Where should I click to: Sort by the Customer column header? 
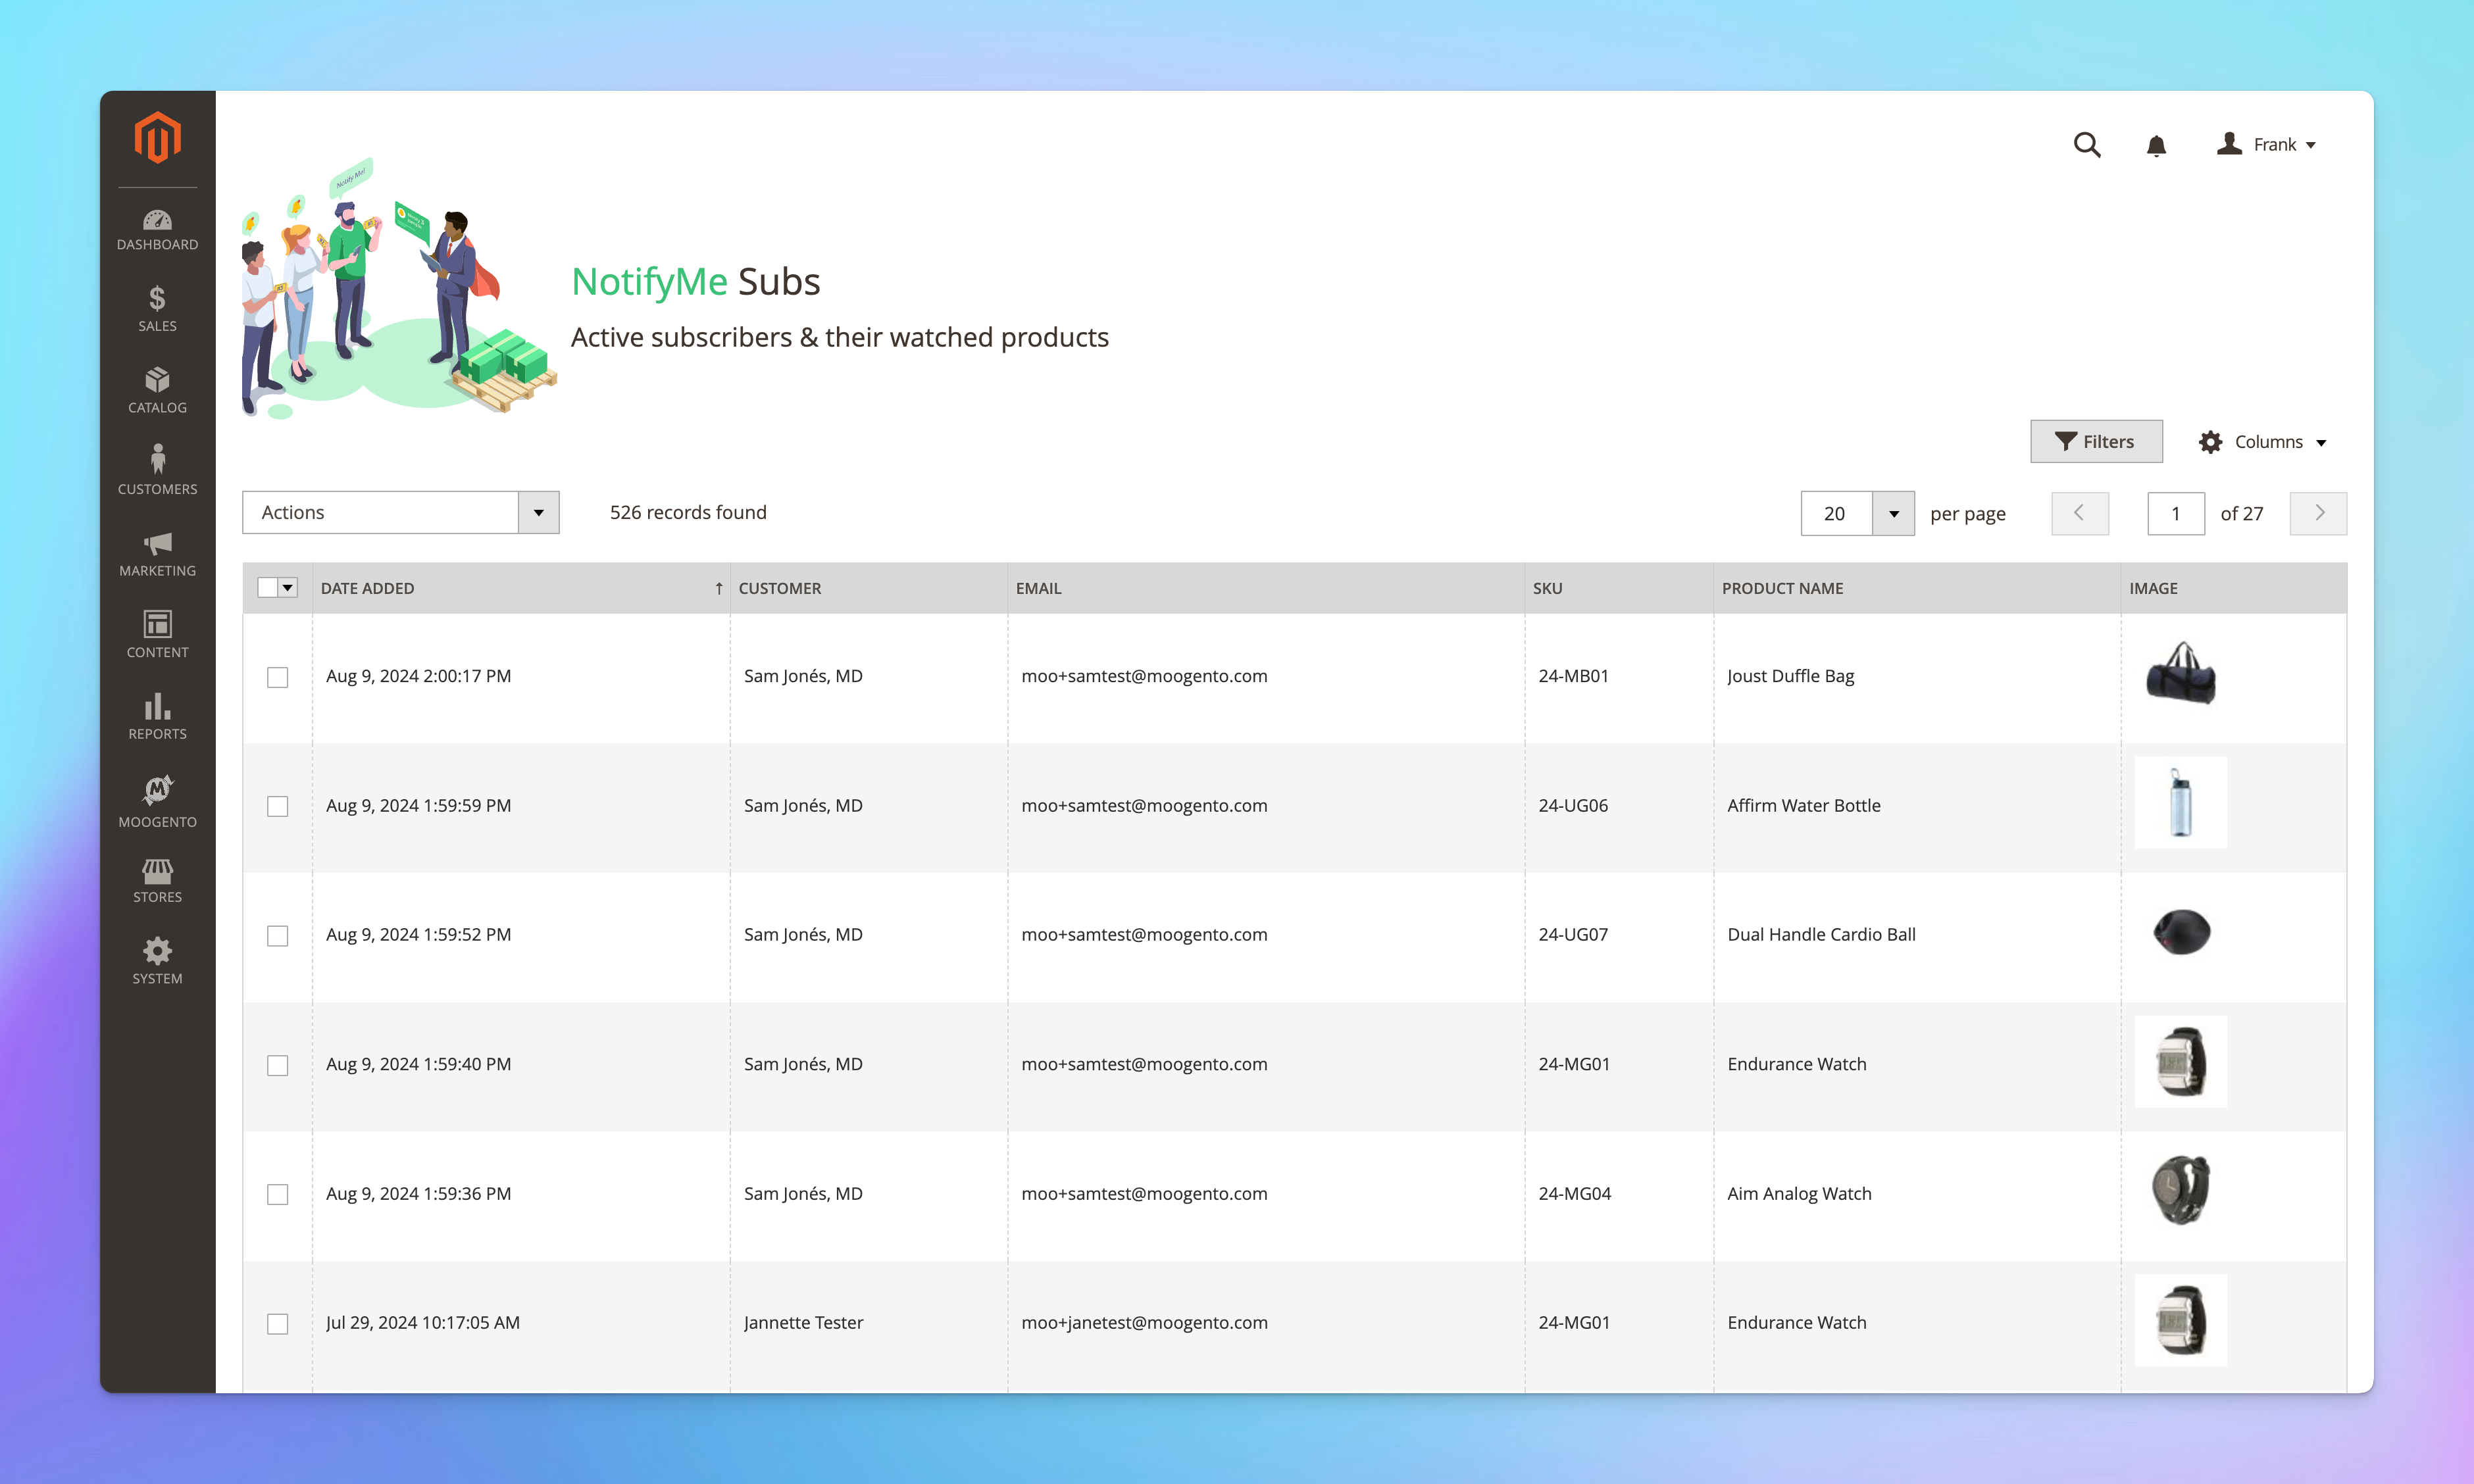(x=868, y=588)
